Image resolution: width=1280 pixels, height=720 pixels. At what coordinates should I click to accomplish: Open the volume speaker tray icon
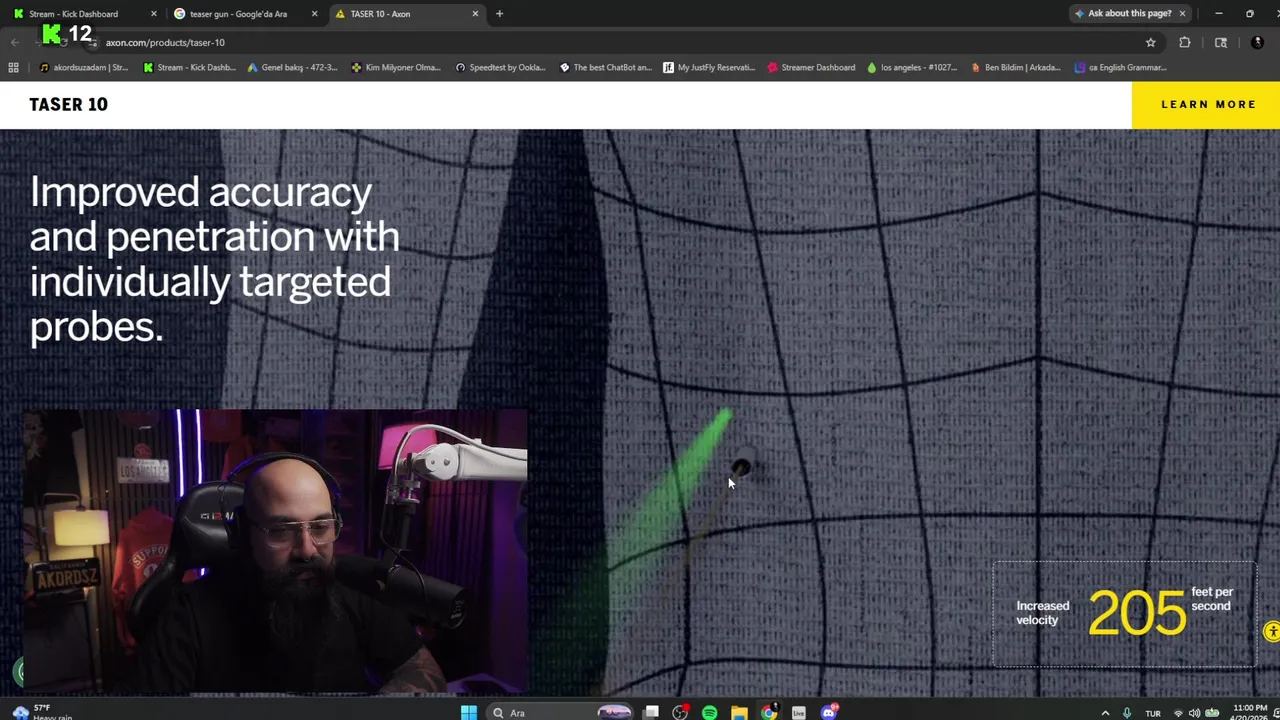[x=1195, y=713]
